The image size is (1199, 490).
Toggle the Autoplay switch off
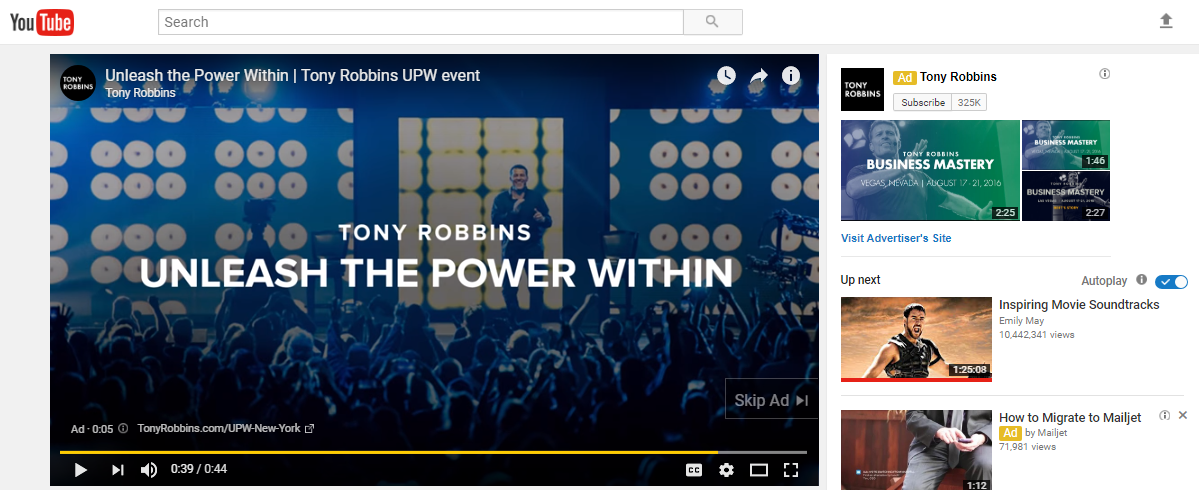(x=1171, y=282)
